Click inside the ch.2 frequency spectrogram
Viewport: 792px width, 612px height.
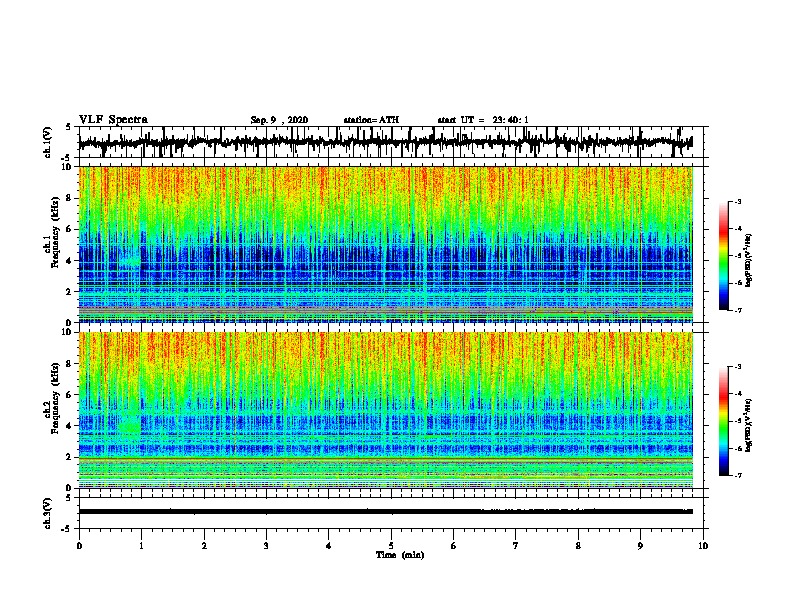click(386, 410)
